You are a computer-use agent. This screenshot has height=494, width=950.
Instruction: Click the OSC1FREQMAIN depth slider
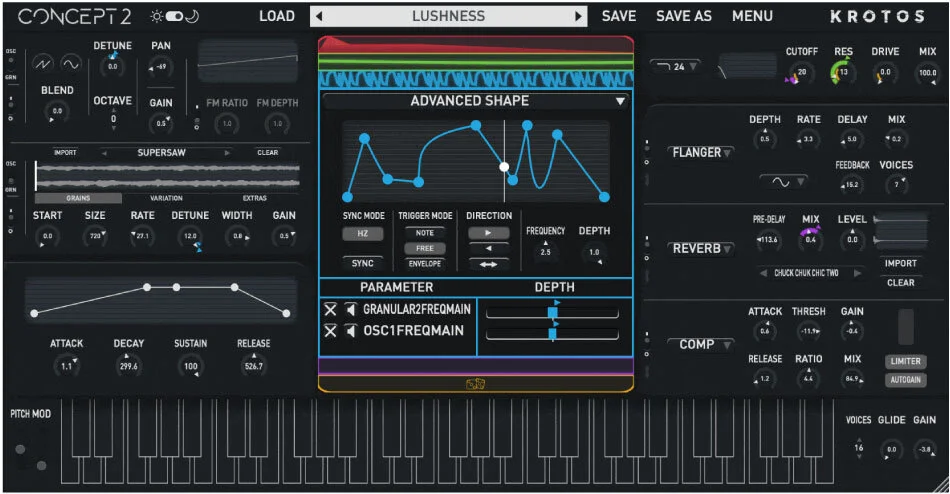552,334
